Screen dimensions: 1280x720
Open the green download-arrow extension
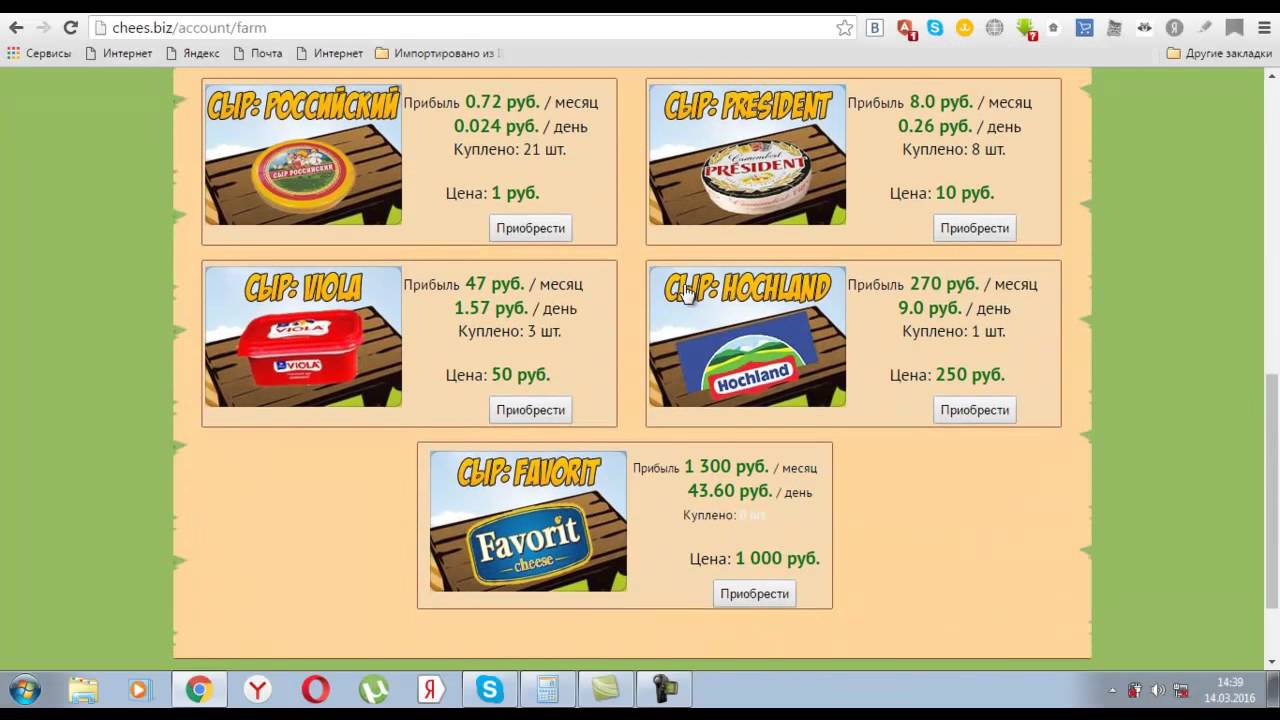tap(1025, 29)
